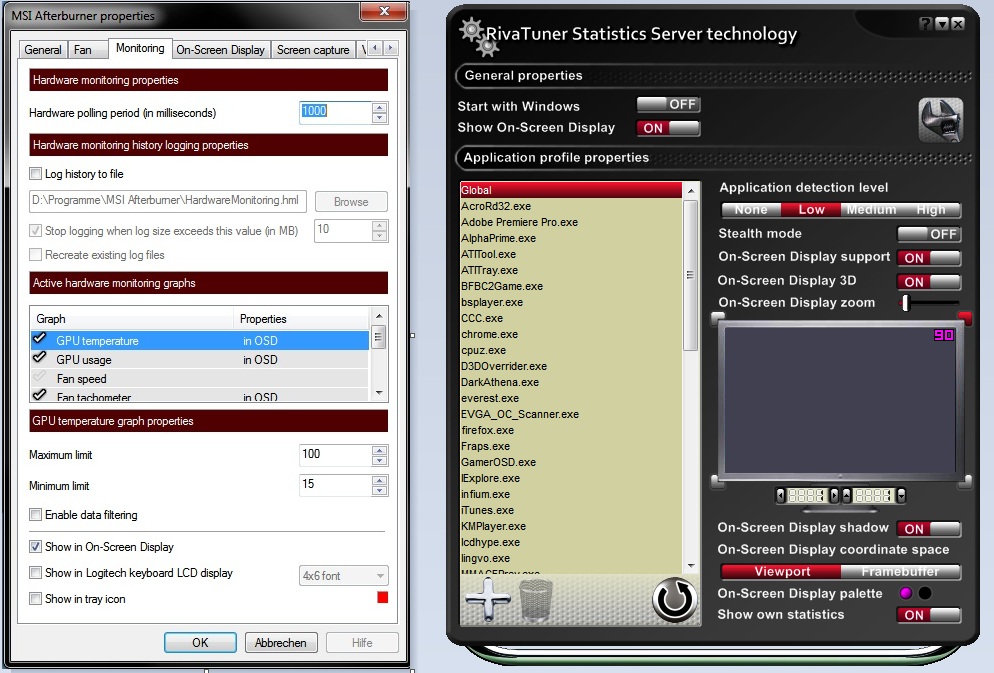Image resolution: width=994 pixels, height=673 pixels.
Task: Click the black OSD palette color
Action: click(925, 593)
